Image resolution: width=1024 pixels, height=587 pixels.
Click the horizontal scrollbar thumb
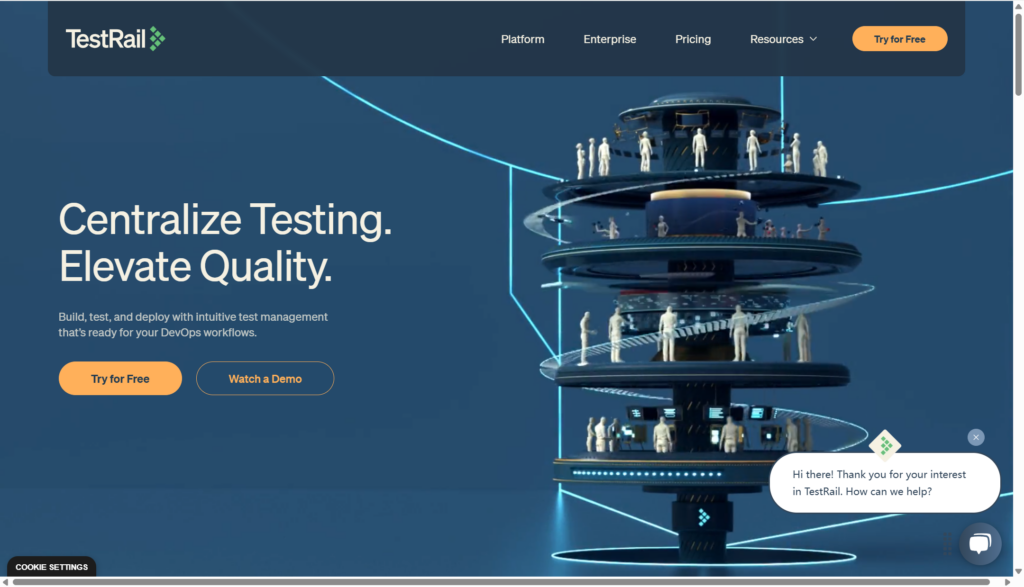click(500, 581)
